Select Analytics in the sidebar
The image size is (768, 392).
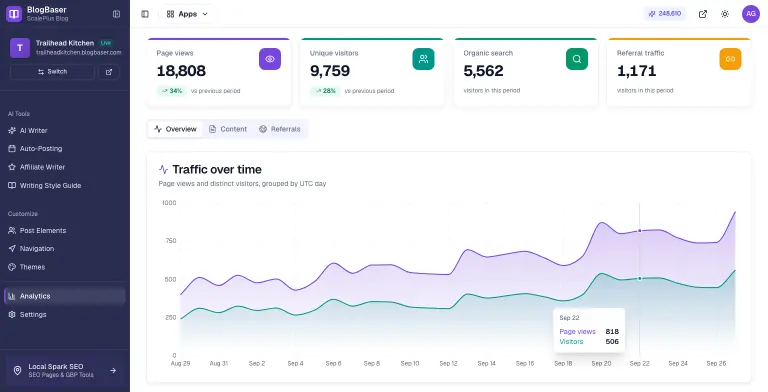(65, 296)
